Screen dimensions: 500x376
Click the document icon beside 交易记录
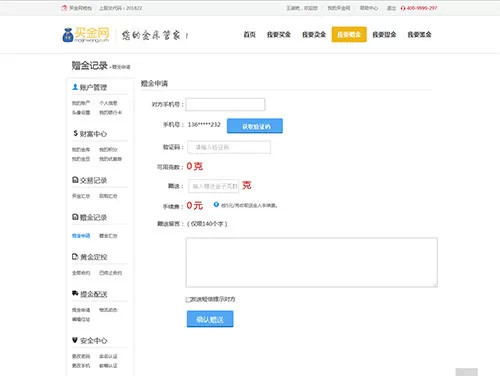75,180
